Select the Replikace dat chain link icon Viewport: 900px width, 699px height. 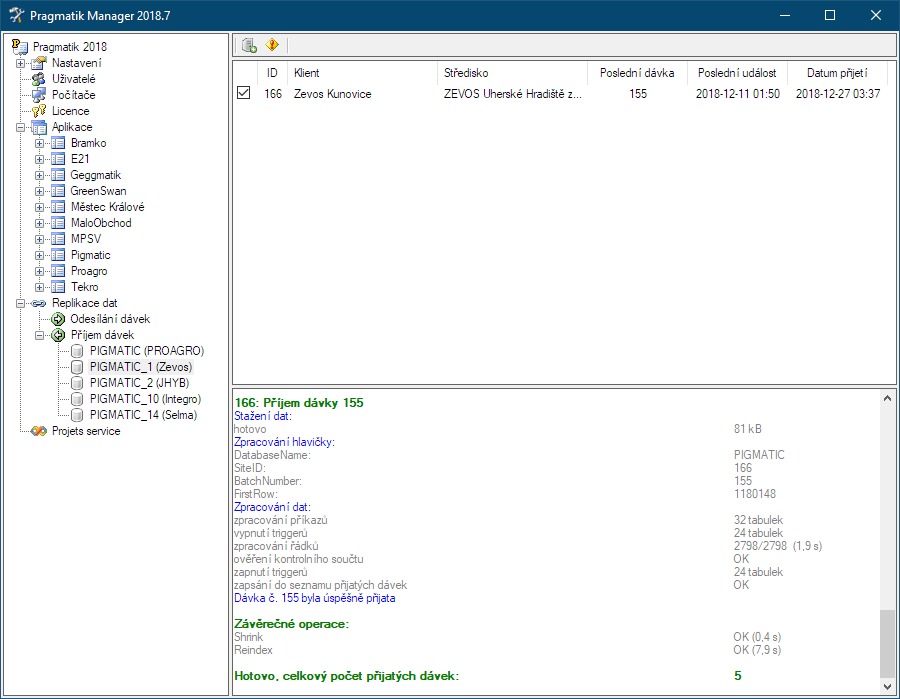point(39,303)
